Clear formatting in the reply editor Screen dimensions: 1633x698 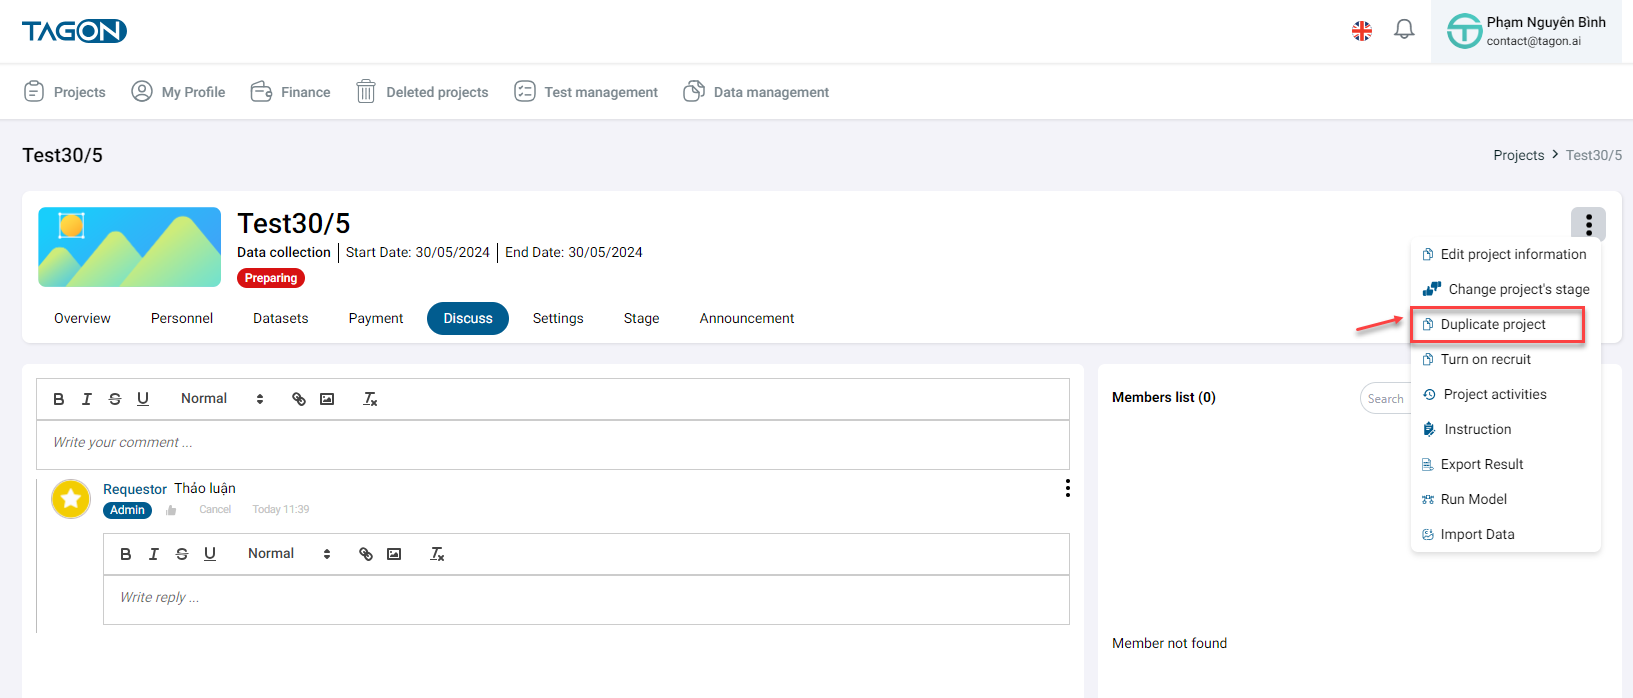(437, 554)
